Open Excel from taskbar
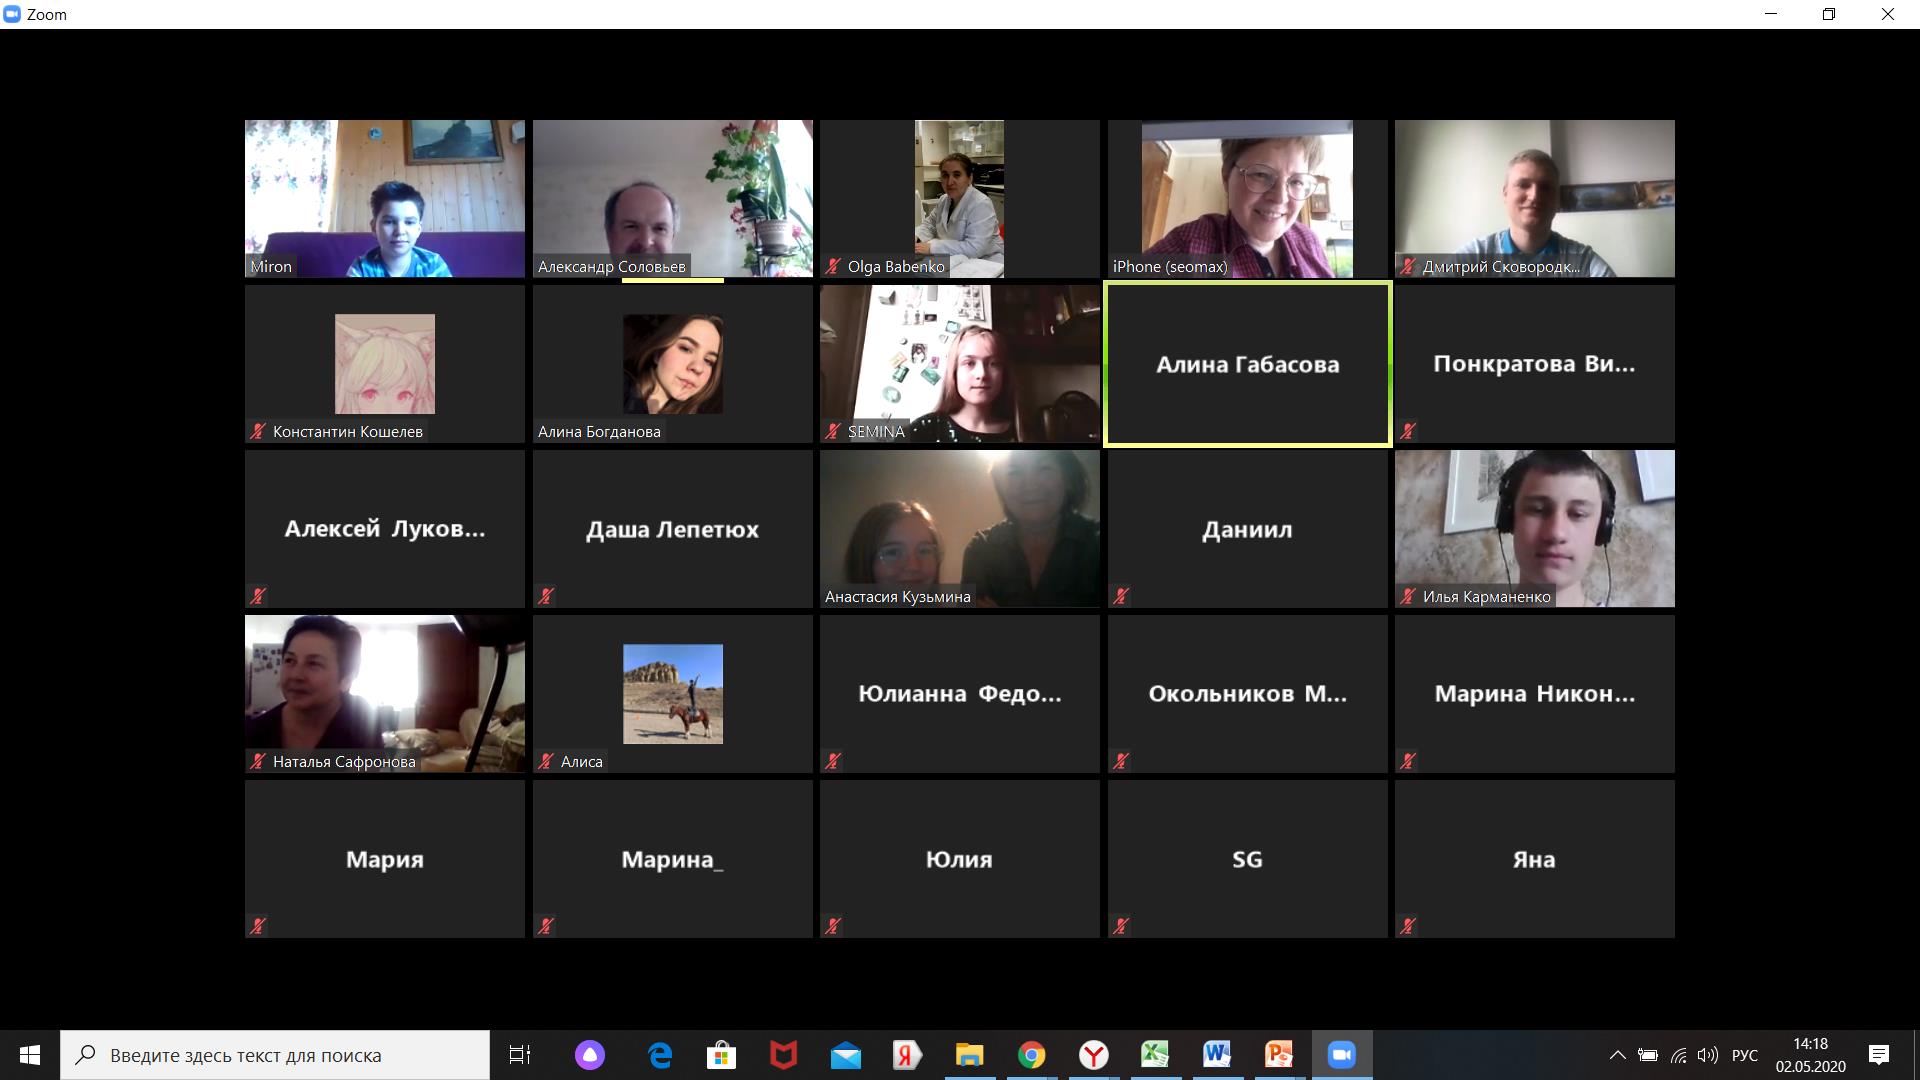Viewport: 1920px width, 1080px height. [x=1155, y=1055]
